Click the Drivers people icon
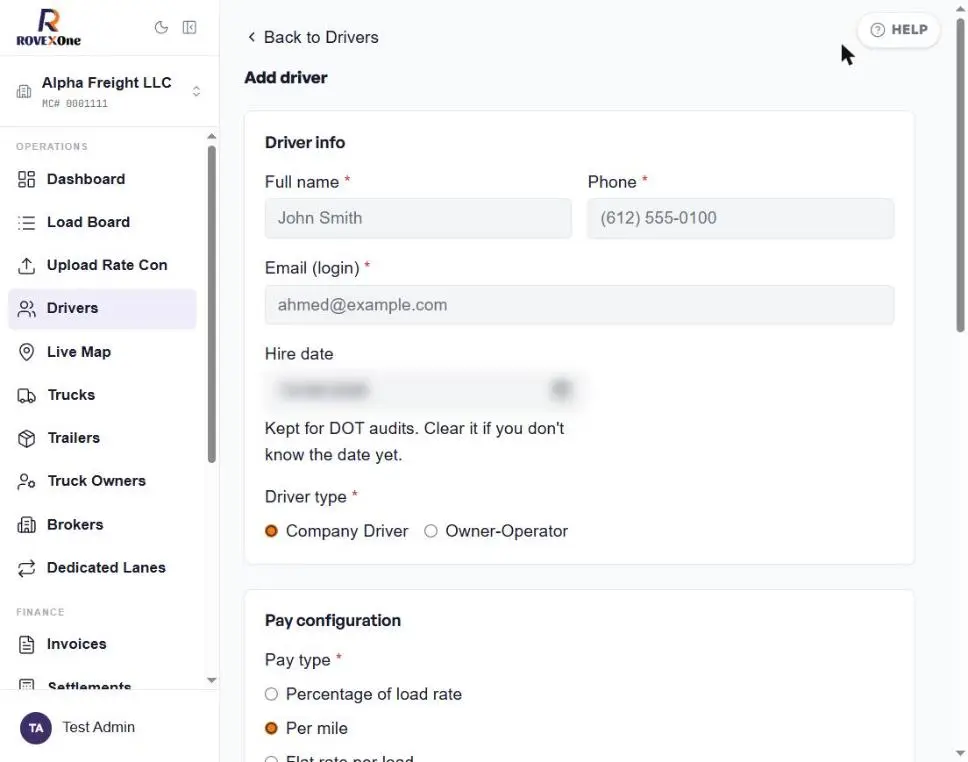Viewport: 968px width, 762px height. [x=27, y=308]
